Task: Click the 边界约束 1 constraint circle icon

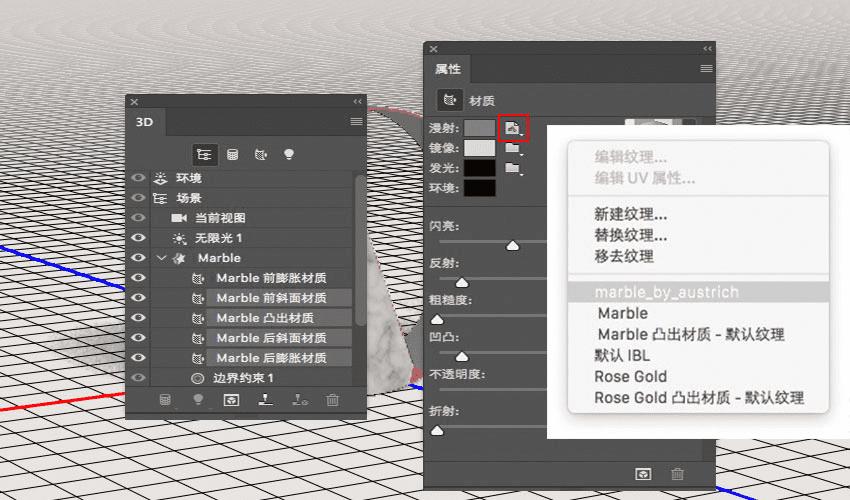Action: tap(198, 378)
